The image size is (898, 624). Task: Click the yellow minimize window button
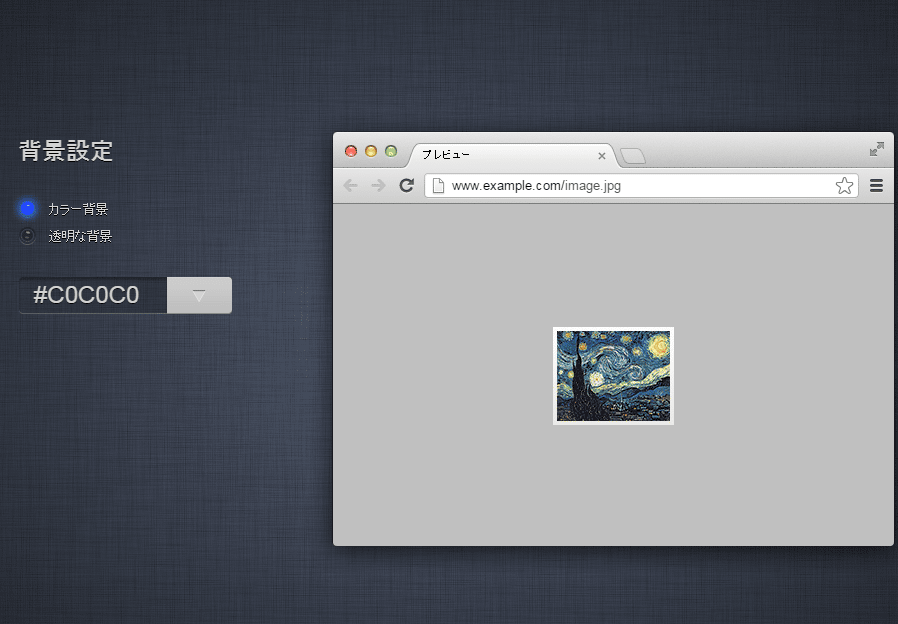[x=371, y=151]
